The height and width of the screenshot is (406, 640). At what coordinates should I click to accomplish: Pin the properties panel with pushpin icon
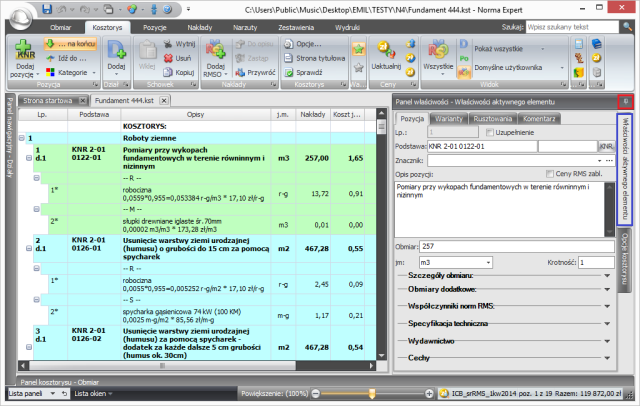(x=625, y=102)
